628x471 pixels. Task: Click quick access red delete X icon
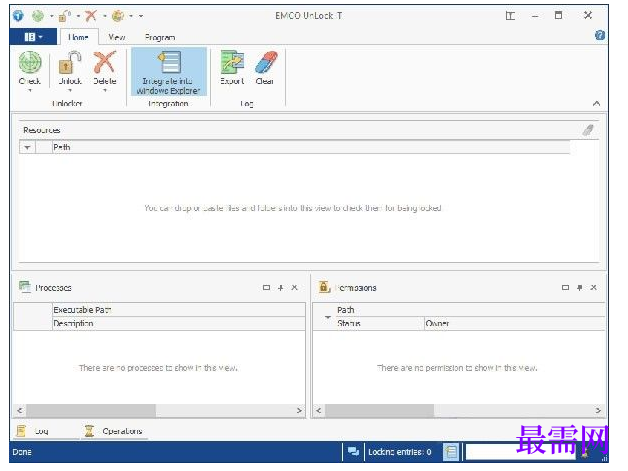coord(91,16)
